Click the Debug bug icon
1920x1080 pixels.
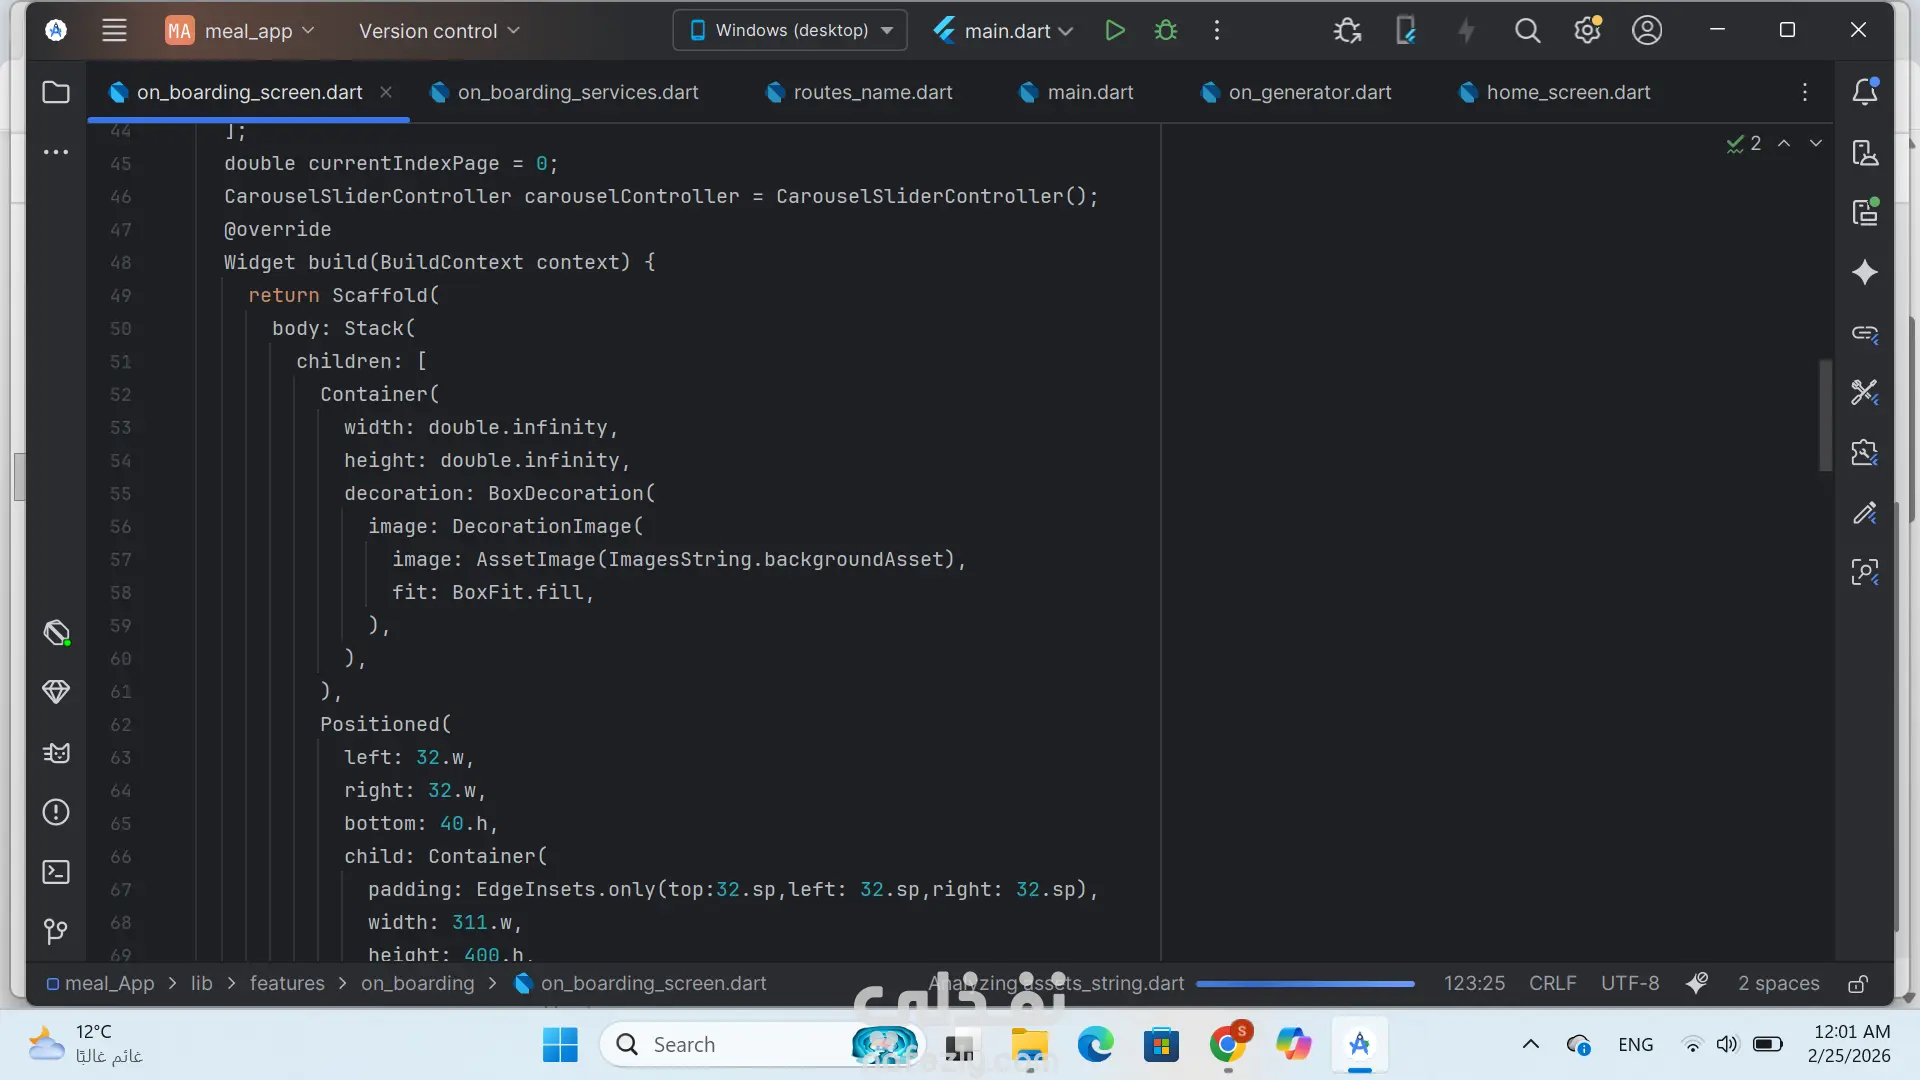click(1165, 31)
